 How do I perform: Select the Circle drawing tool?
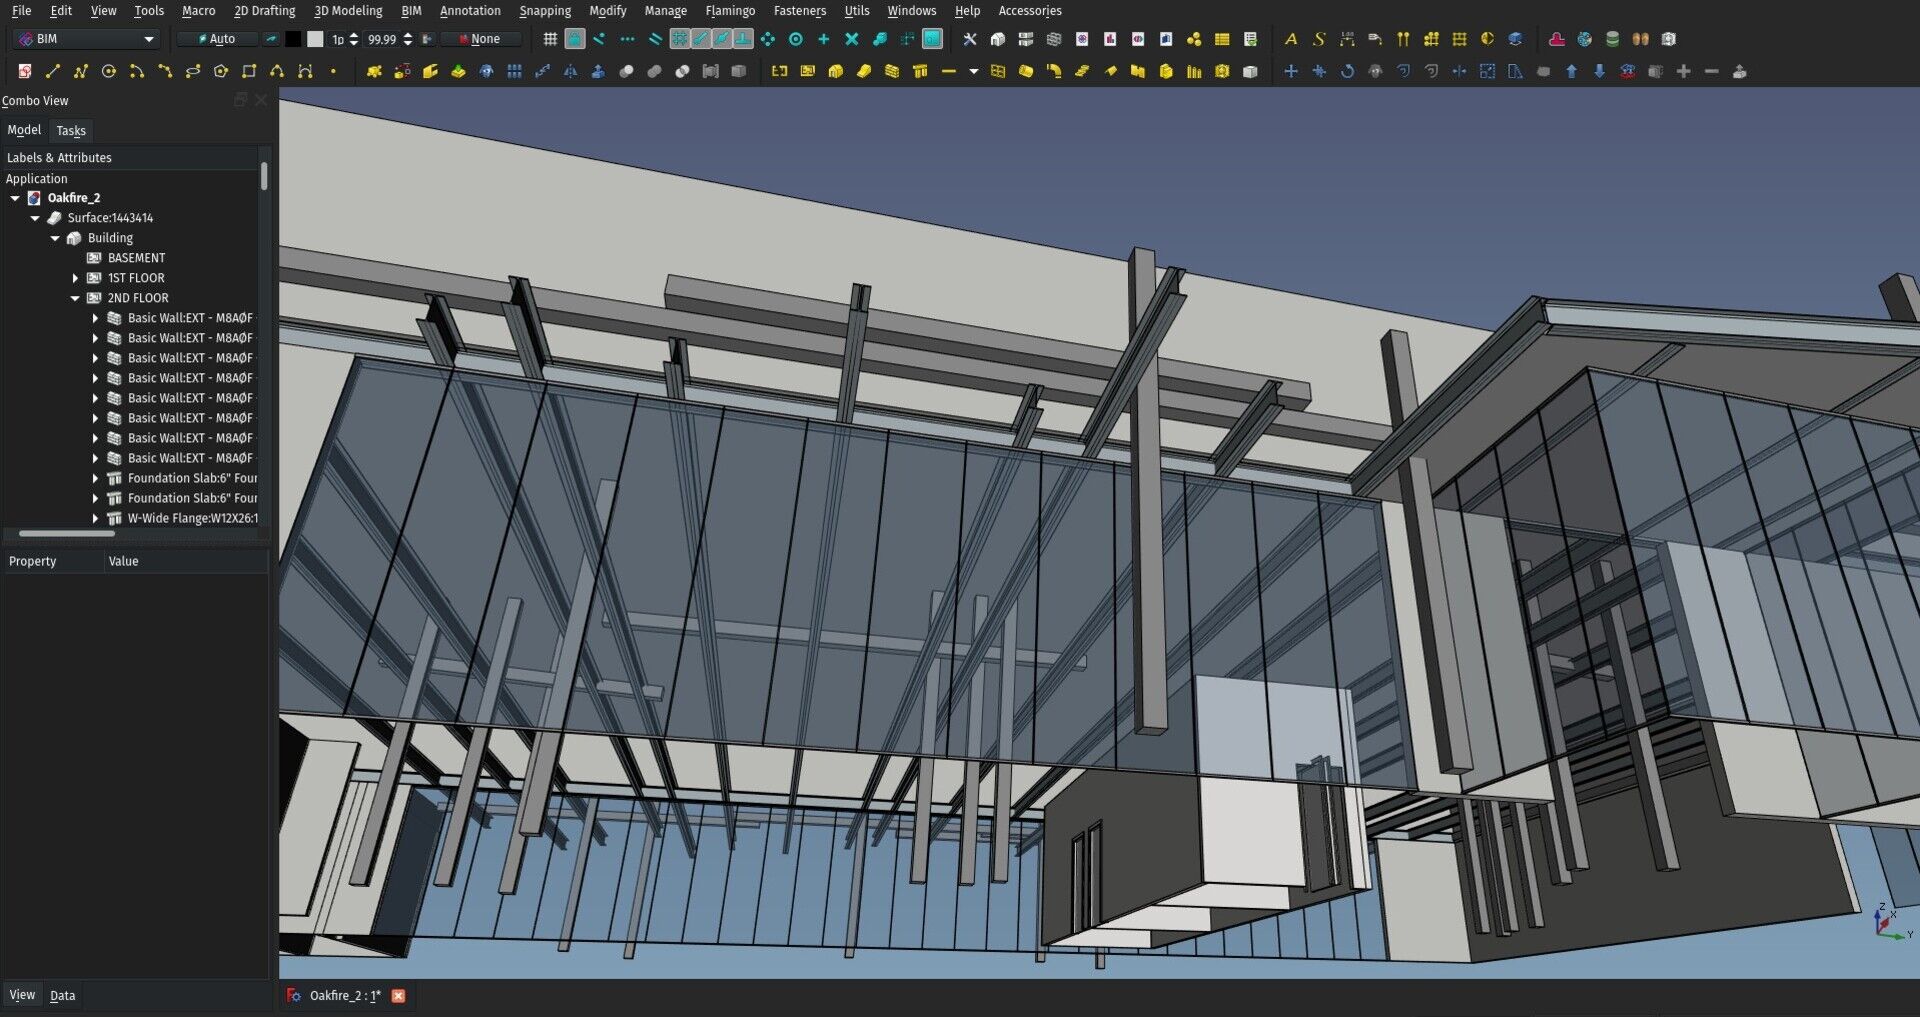point(109,71)
